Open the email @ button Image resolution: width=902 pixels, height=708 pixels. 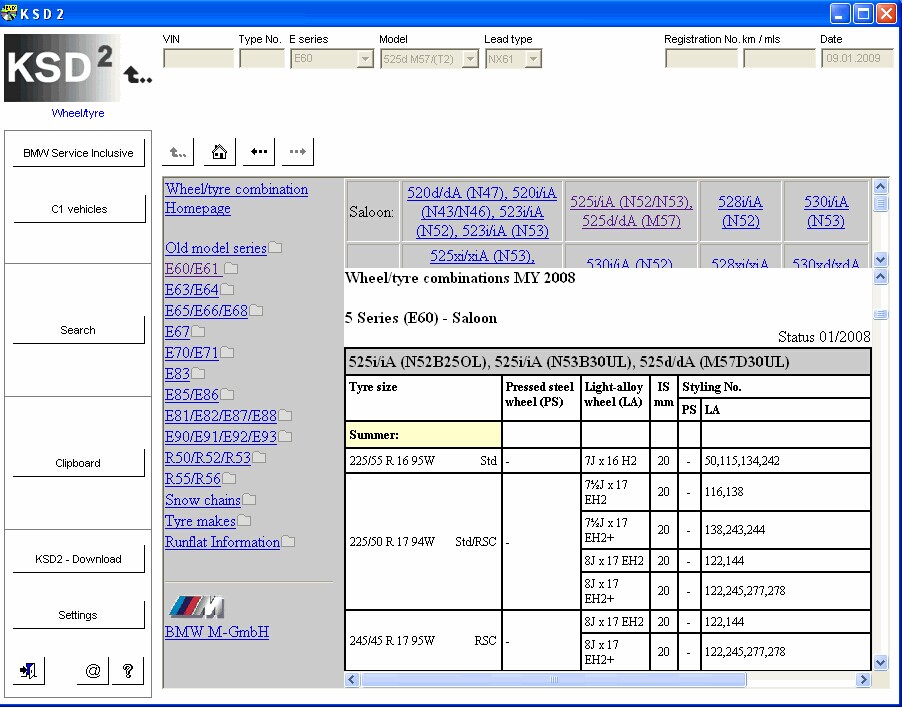click(93, 671)
